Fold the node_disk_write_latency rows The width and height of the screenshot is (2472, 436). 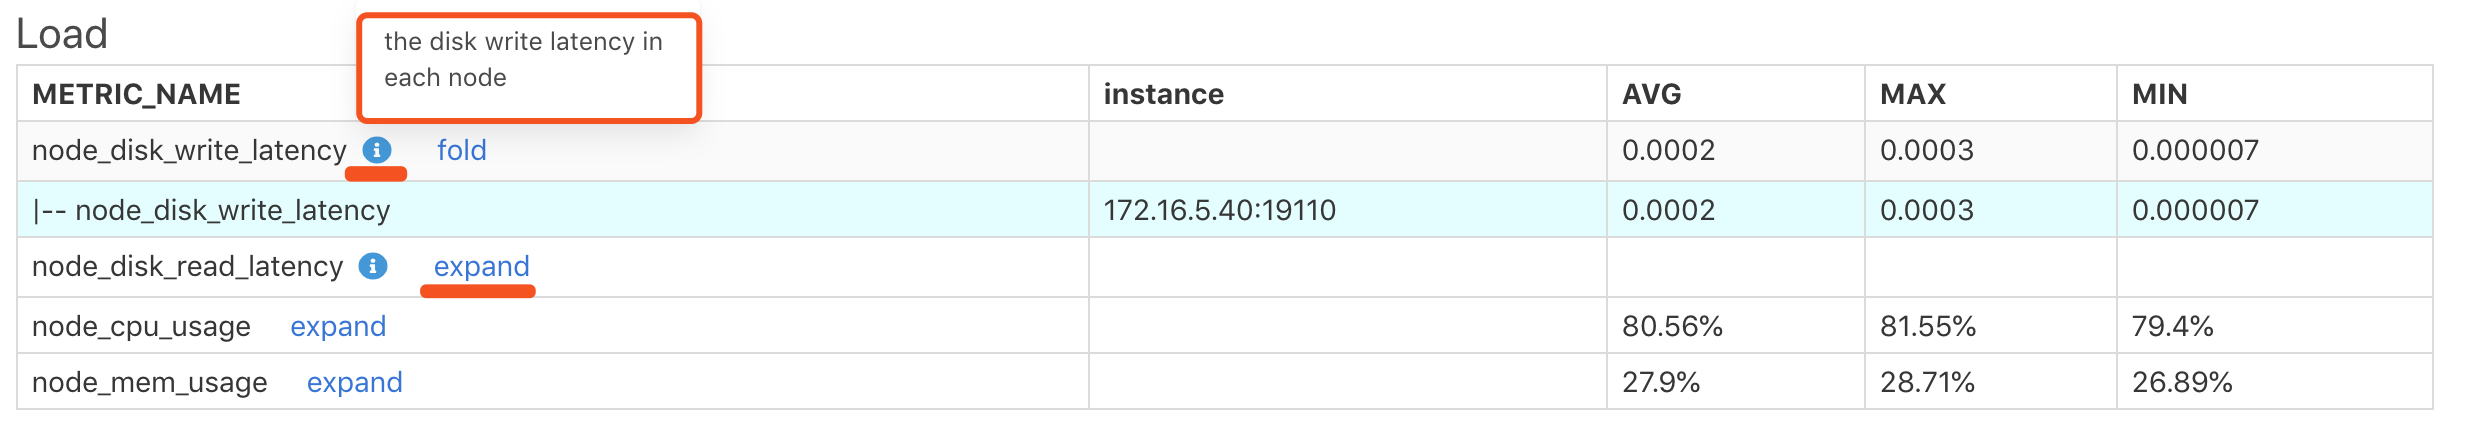461,150
